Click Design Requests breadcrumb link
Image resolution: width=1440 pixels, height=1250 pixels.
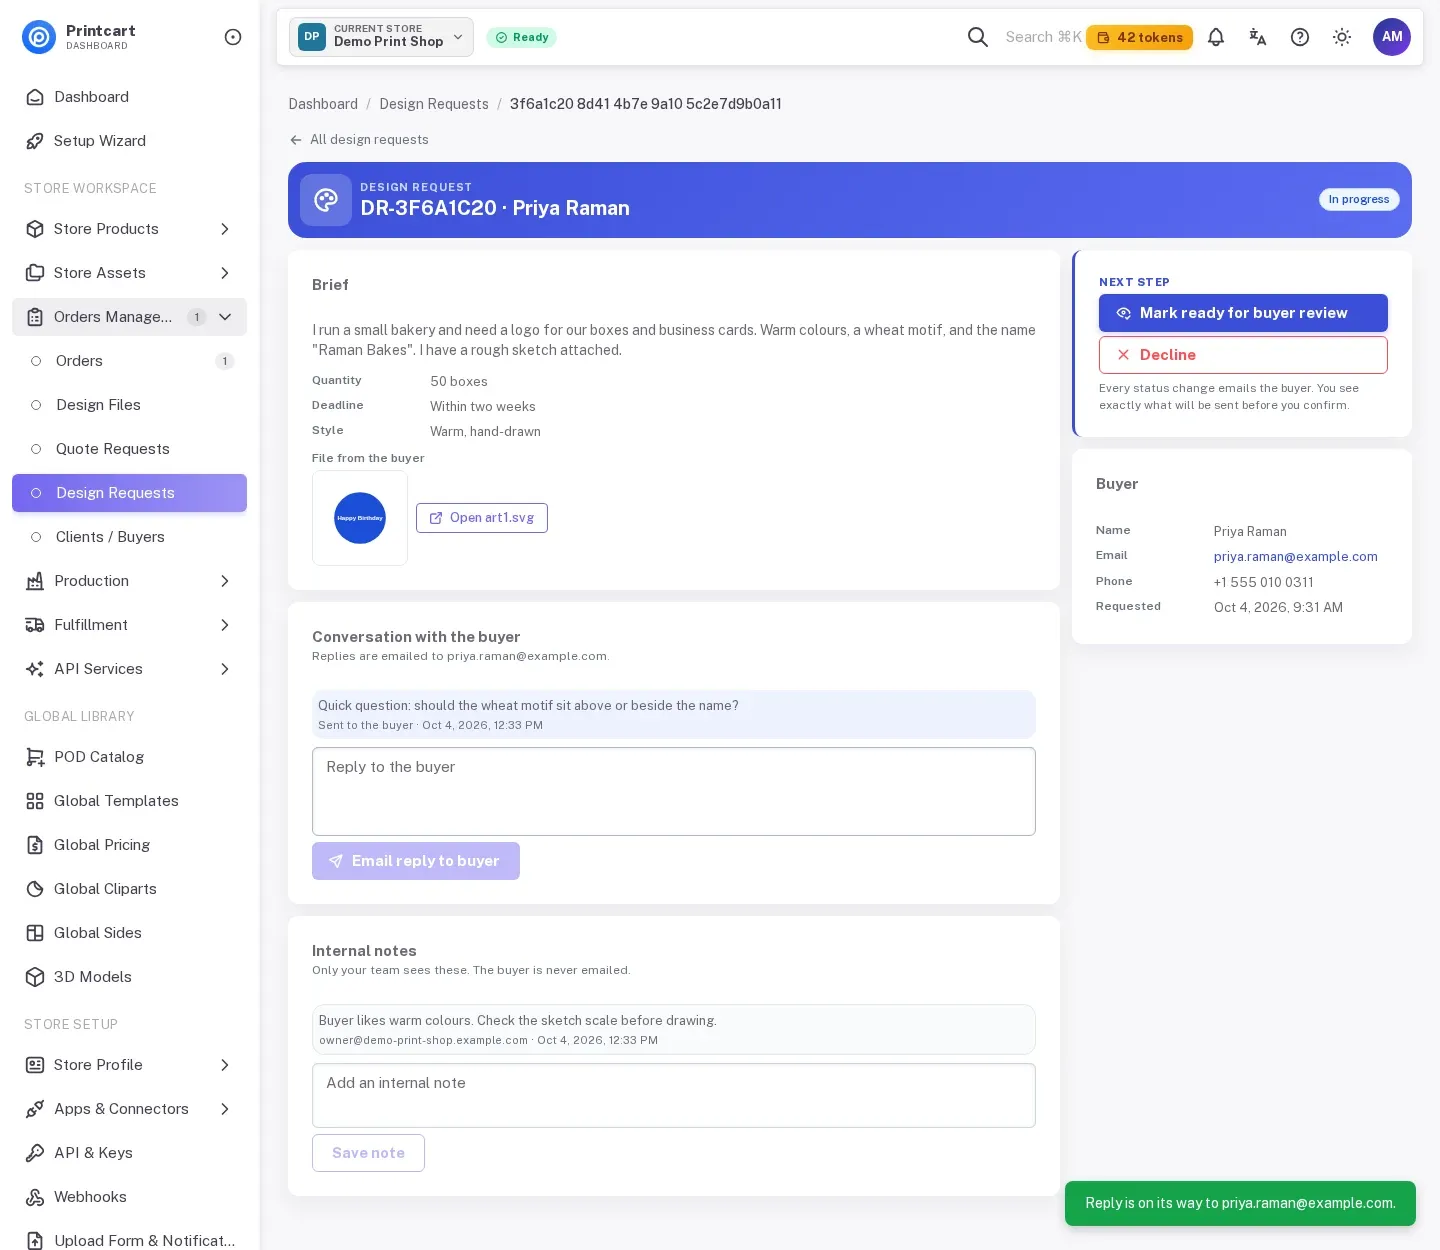click(x=434, y=104)
